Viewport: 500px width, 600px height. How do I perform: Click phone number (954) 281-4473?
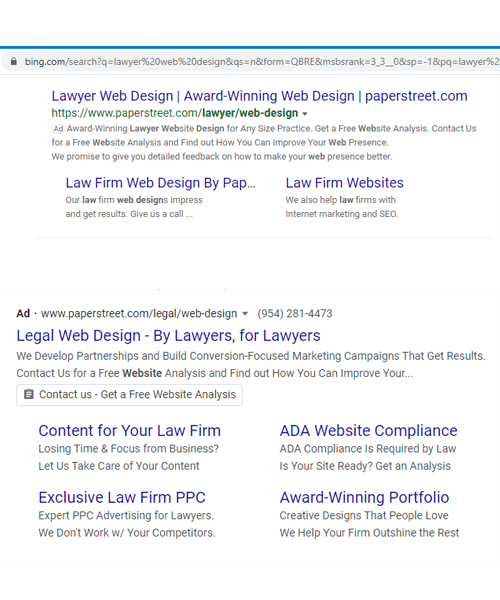pos(295,313)
